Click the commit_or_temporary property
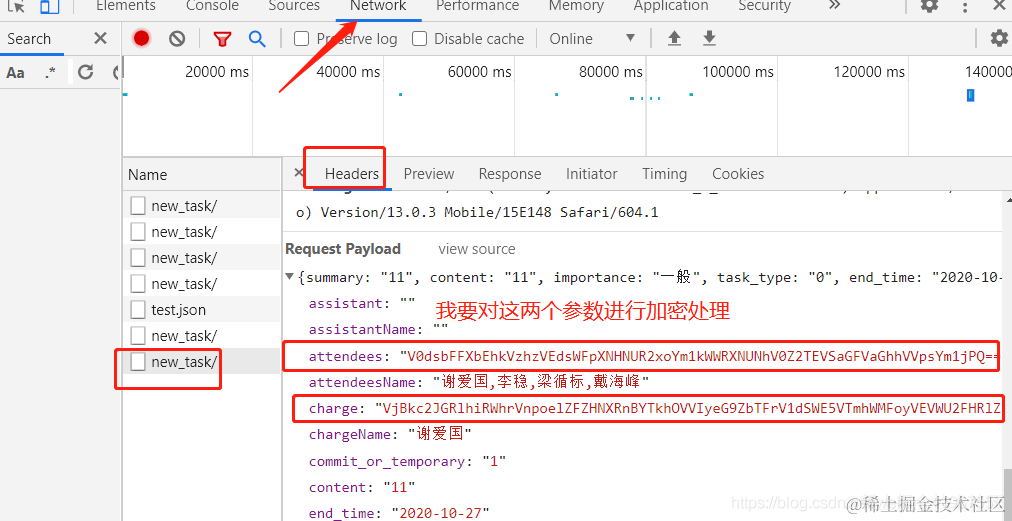The image size is (1012, 521). tap(387, 462)
